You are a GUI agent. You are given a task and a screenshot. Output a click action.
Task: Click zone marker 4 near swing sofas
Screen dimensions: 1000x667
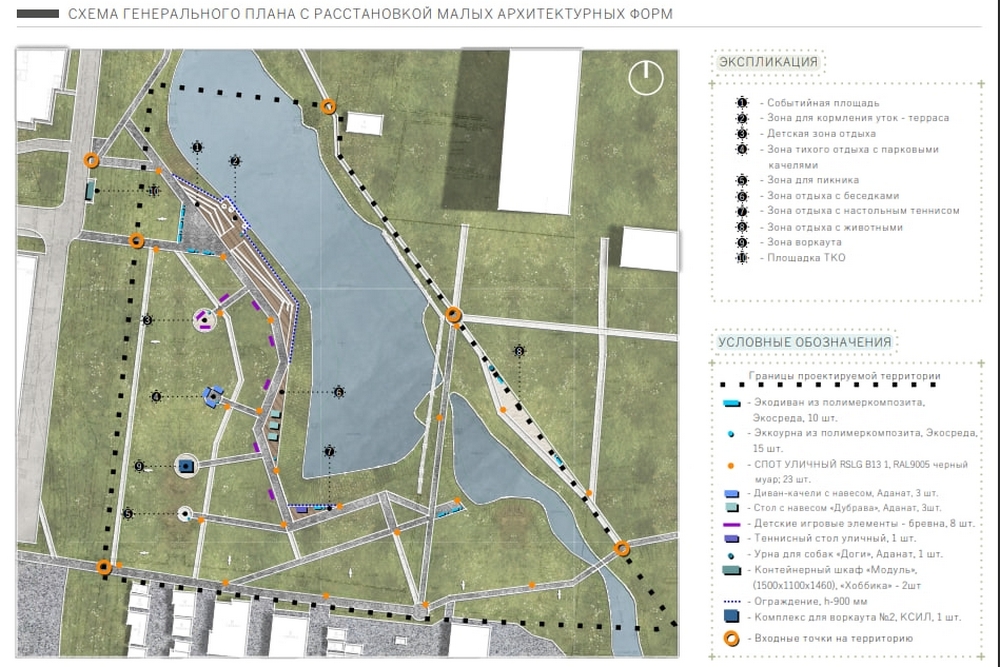click(x=156, y=396)
